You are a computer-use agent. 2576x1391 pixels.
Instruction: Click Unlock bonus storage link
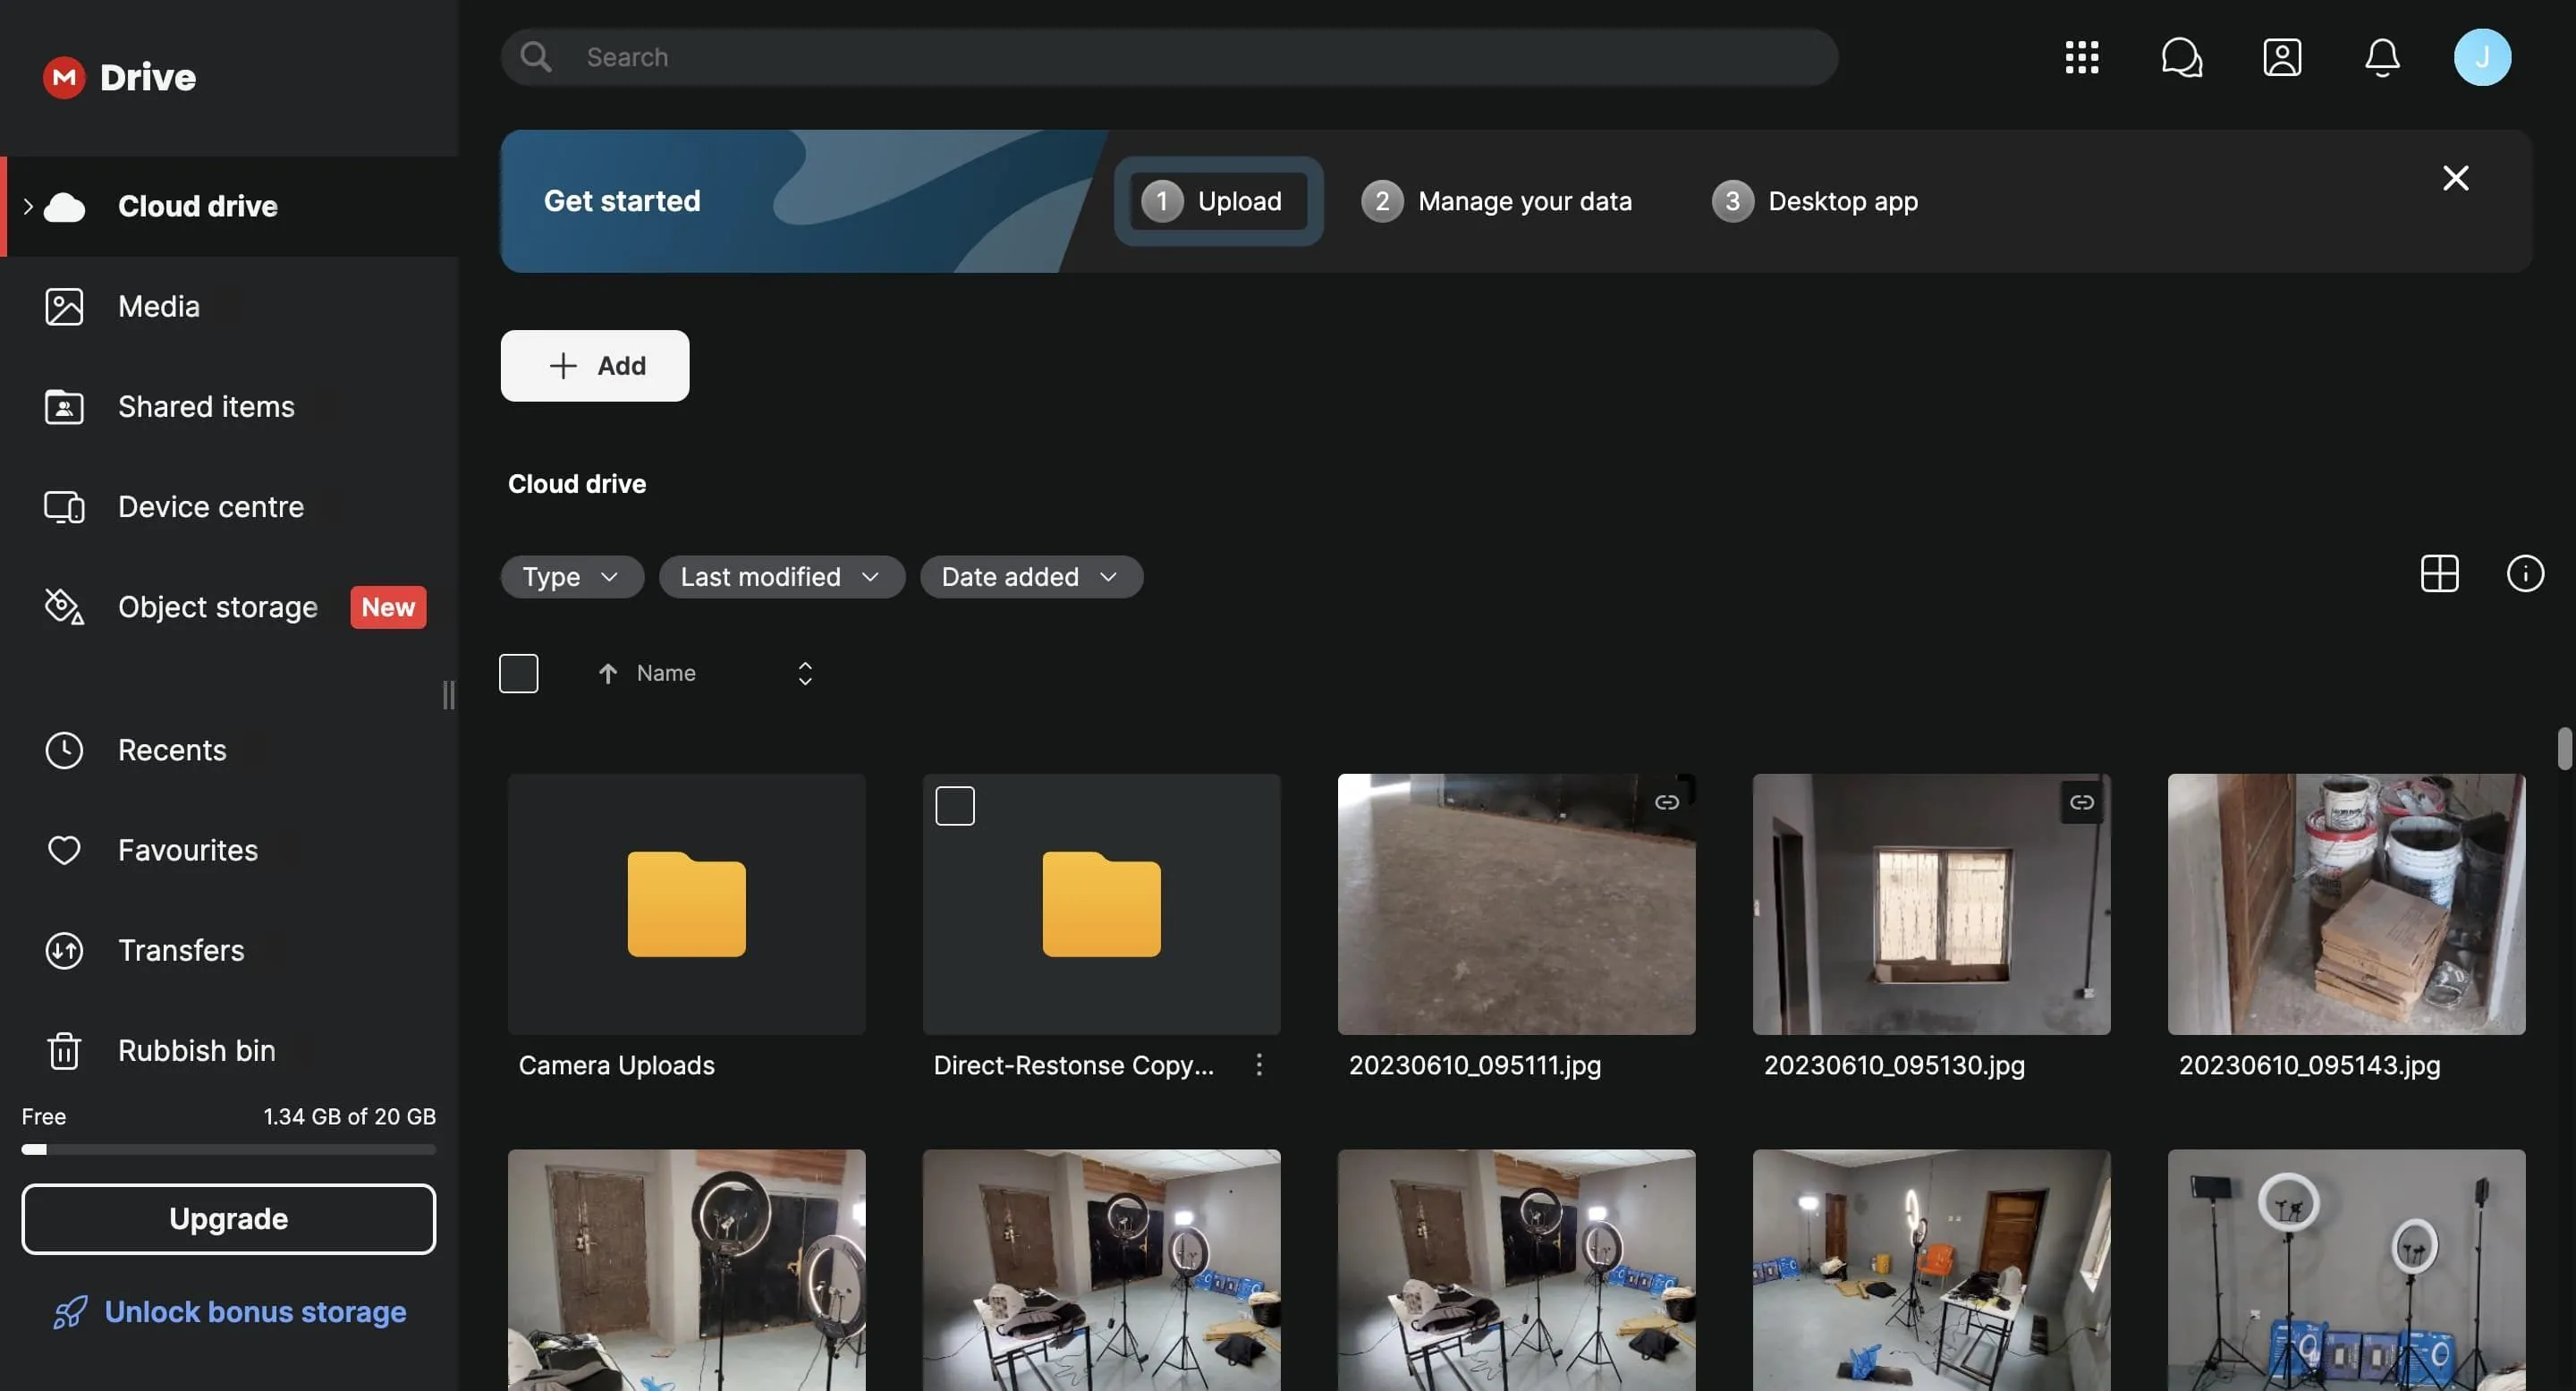255,1311
